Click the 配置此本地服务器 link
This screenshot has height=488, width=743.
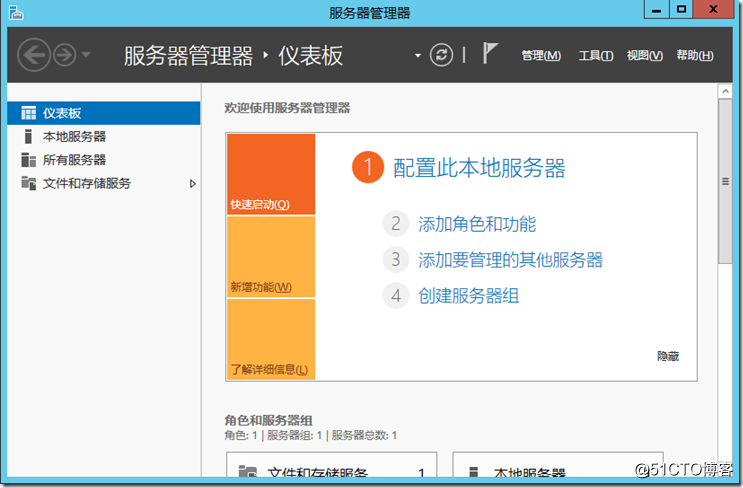tap(479, 168)
